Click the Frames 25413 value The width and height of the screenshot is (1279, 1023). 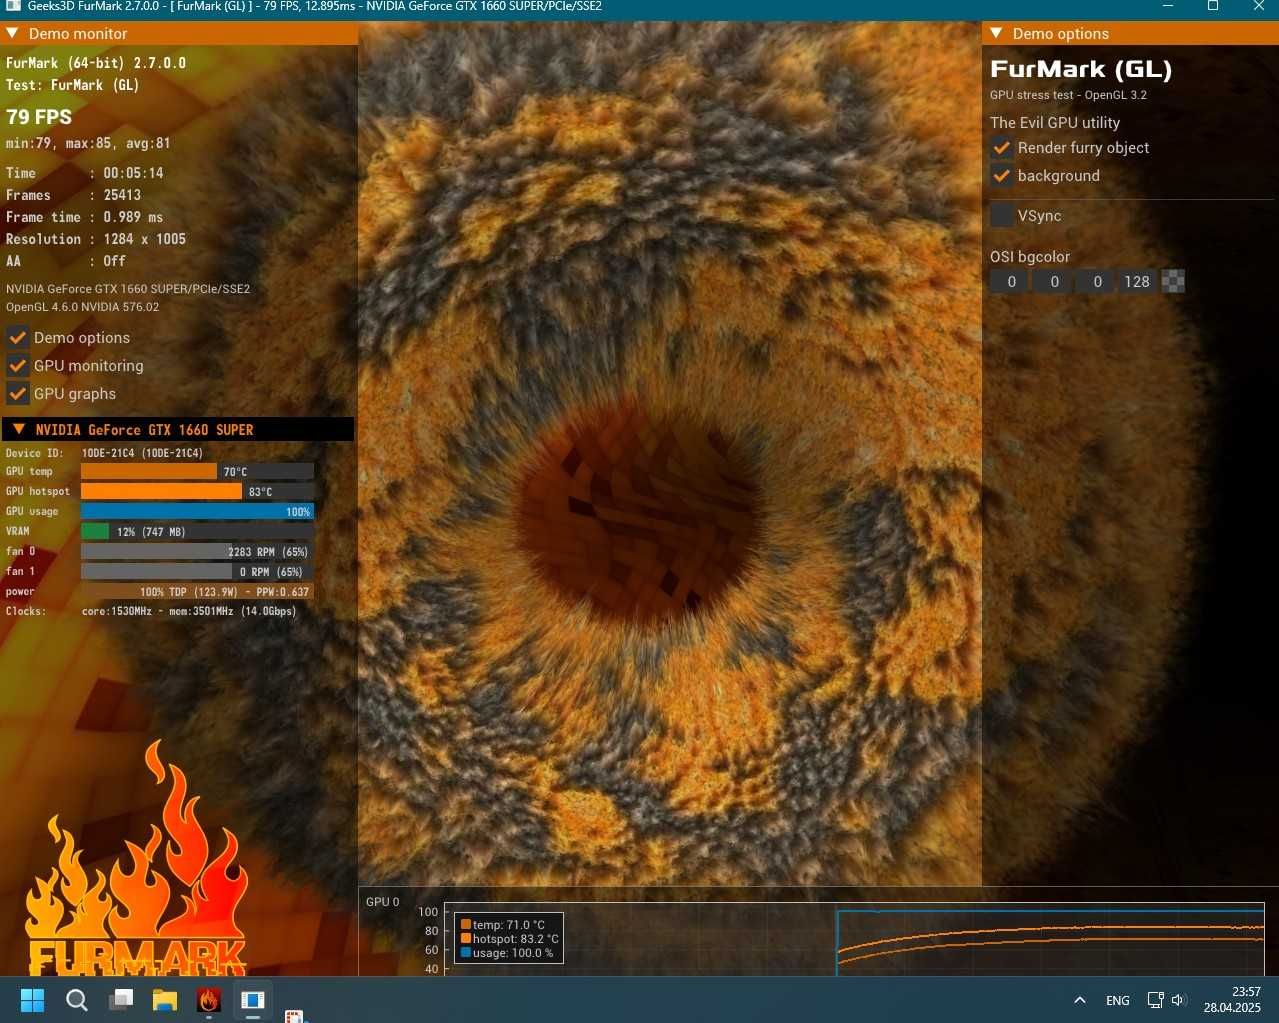(x=122, y=195)
